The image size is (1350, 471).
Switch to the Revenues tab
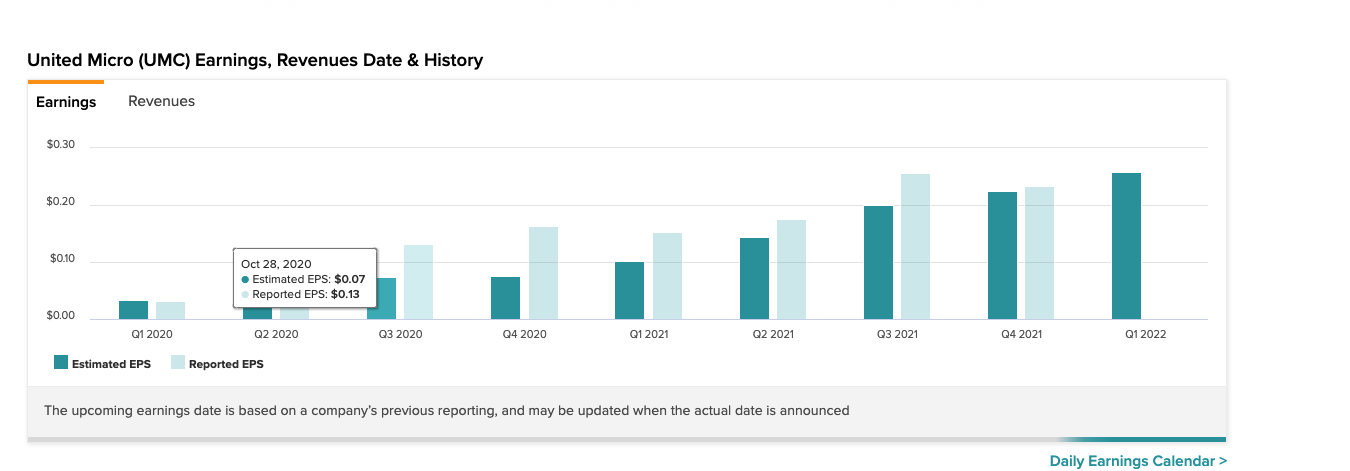click(161, 101)
